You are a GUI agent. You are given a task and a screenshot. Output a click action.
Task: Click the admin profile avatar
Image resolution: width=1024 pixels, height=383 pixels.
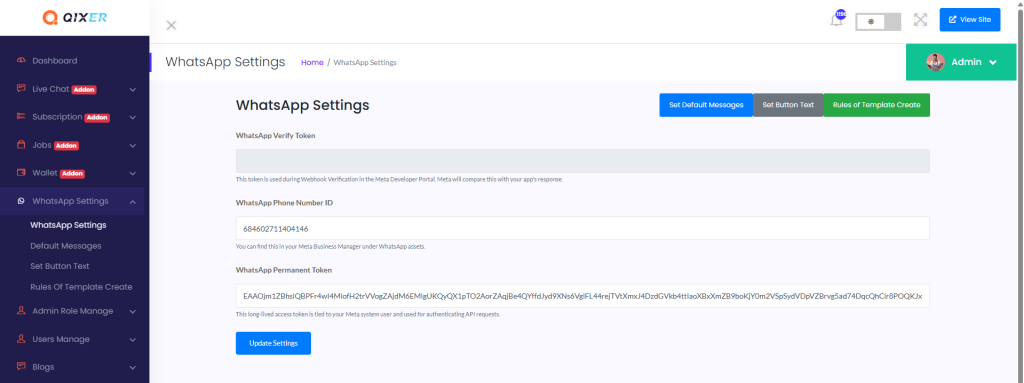point(935,62)
